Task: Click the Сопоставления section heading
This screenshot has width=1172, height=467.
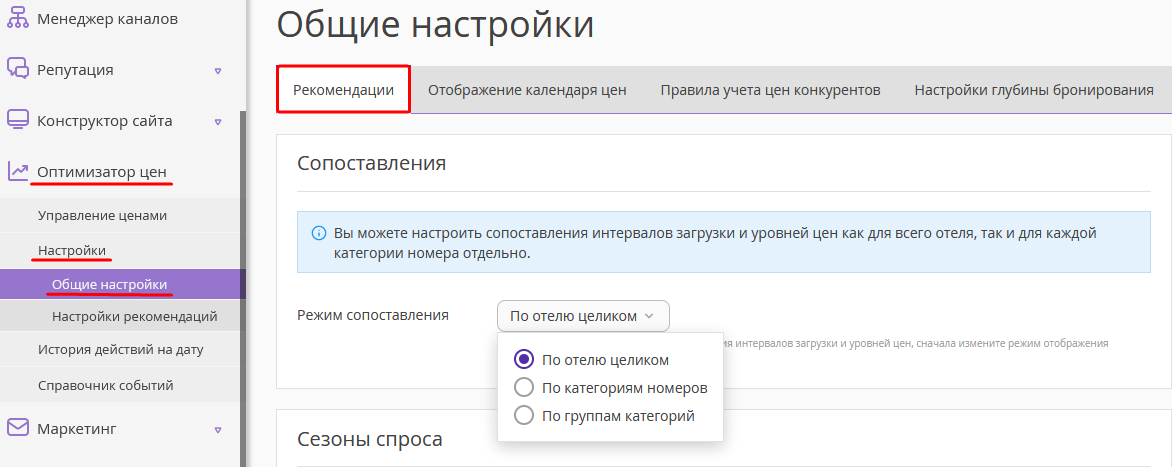Action: 371,163
